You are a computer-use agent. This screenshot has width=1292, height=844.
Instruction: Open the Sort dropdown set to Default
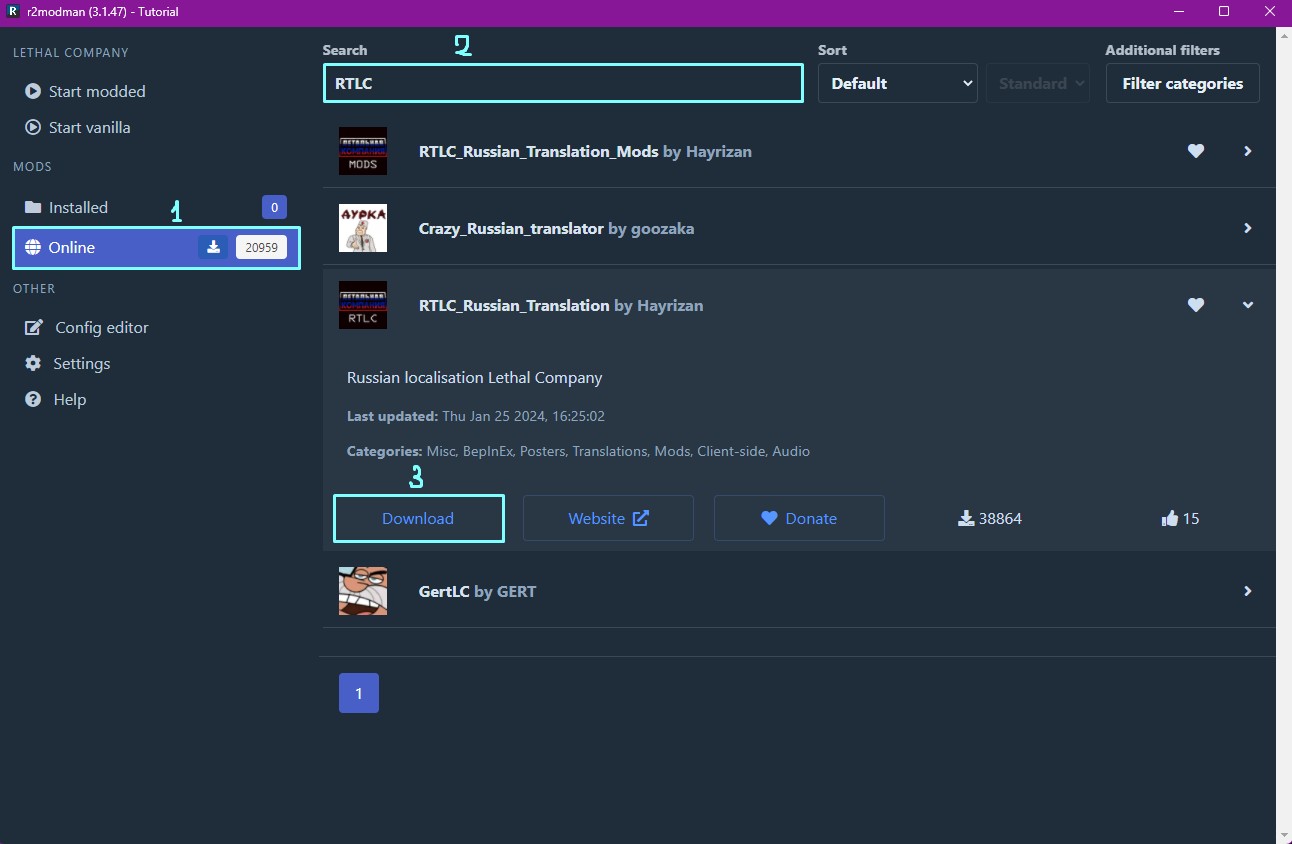(898, 83)
